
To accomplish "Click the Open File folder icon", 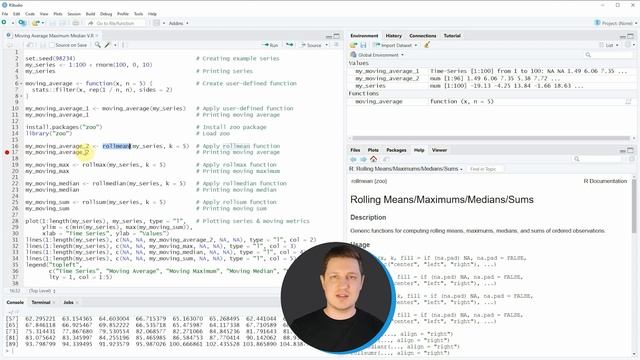I will pyautogui.click(x=36, y=23).
